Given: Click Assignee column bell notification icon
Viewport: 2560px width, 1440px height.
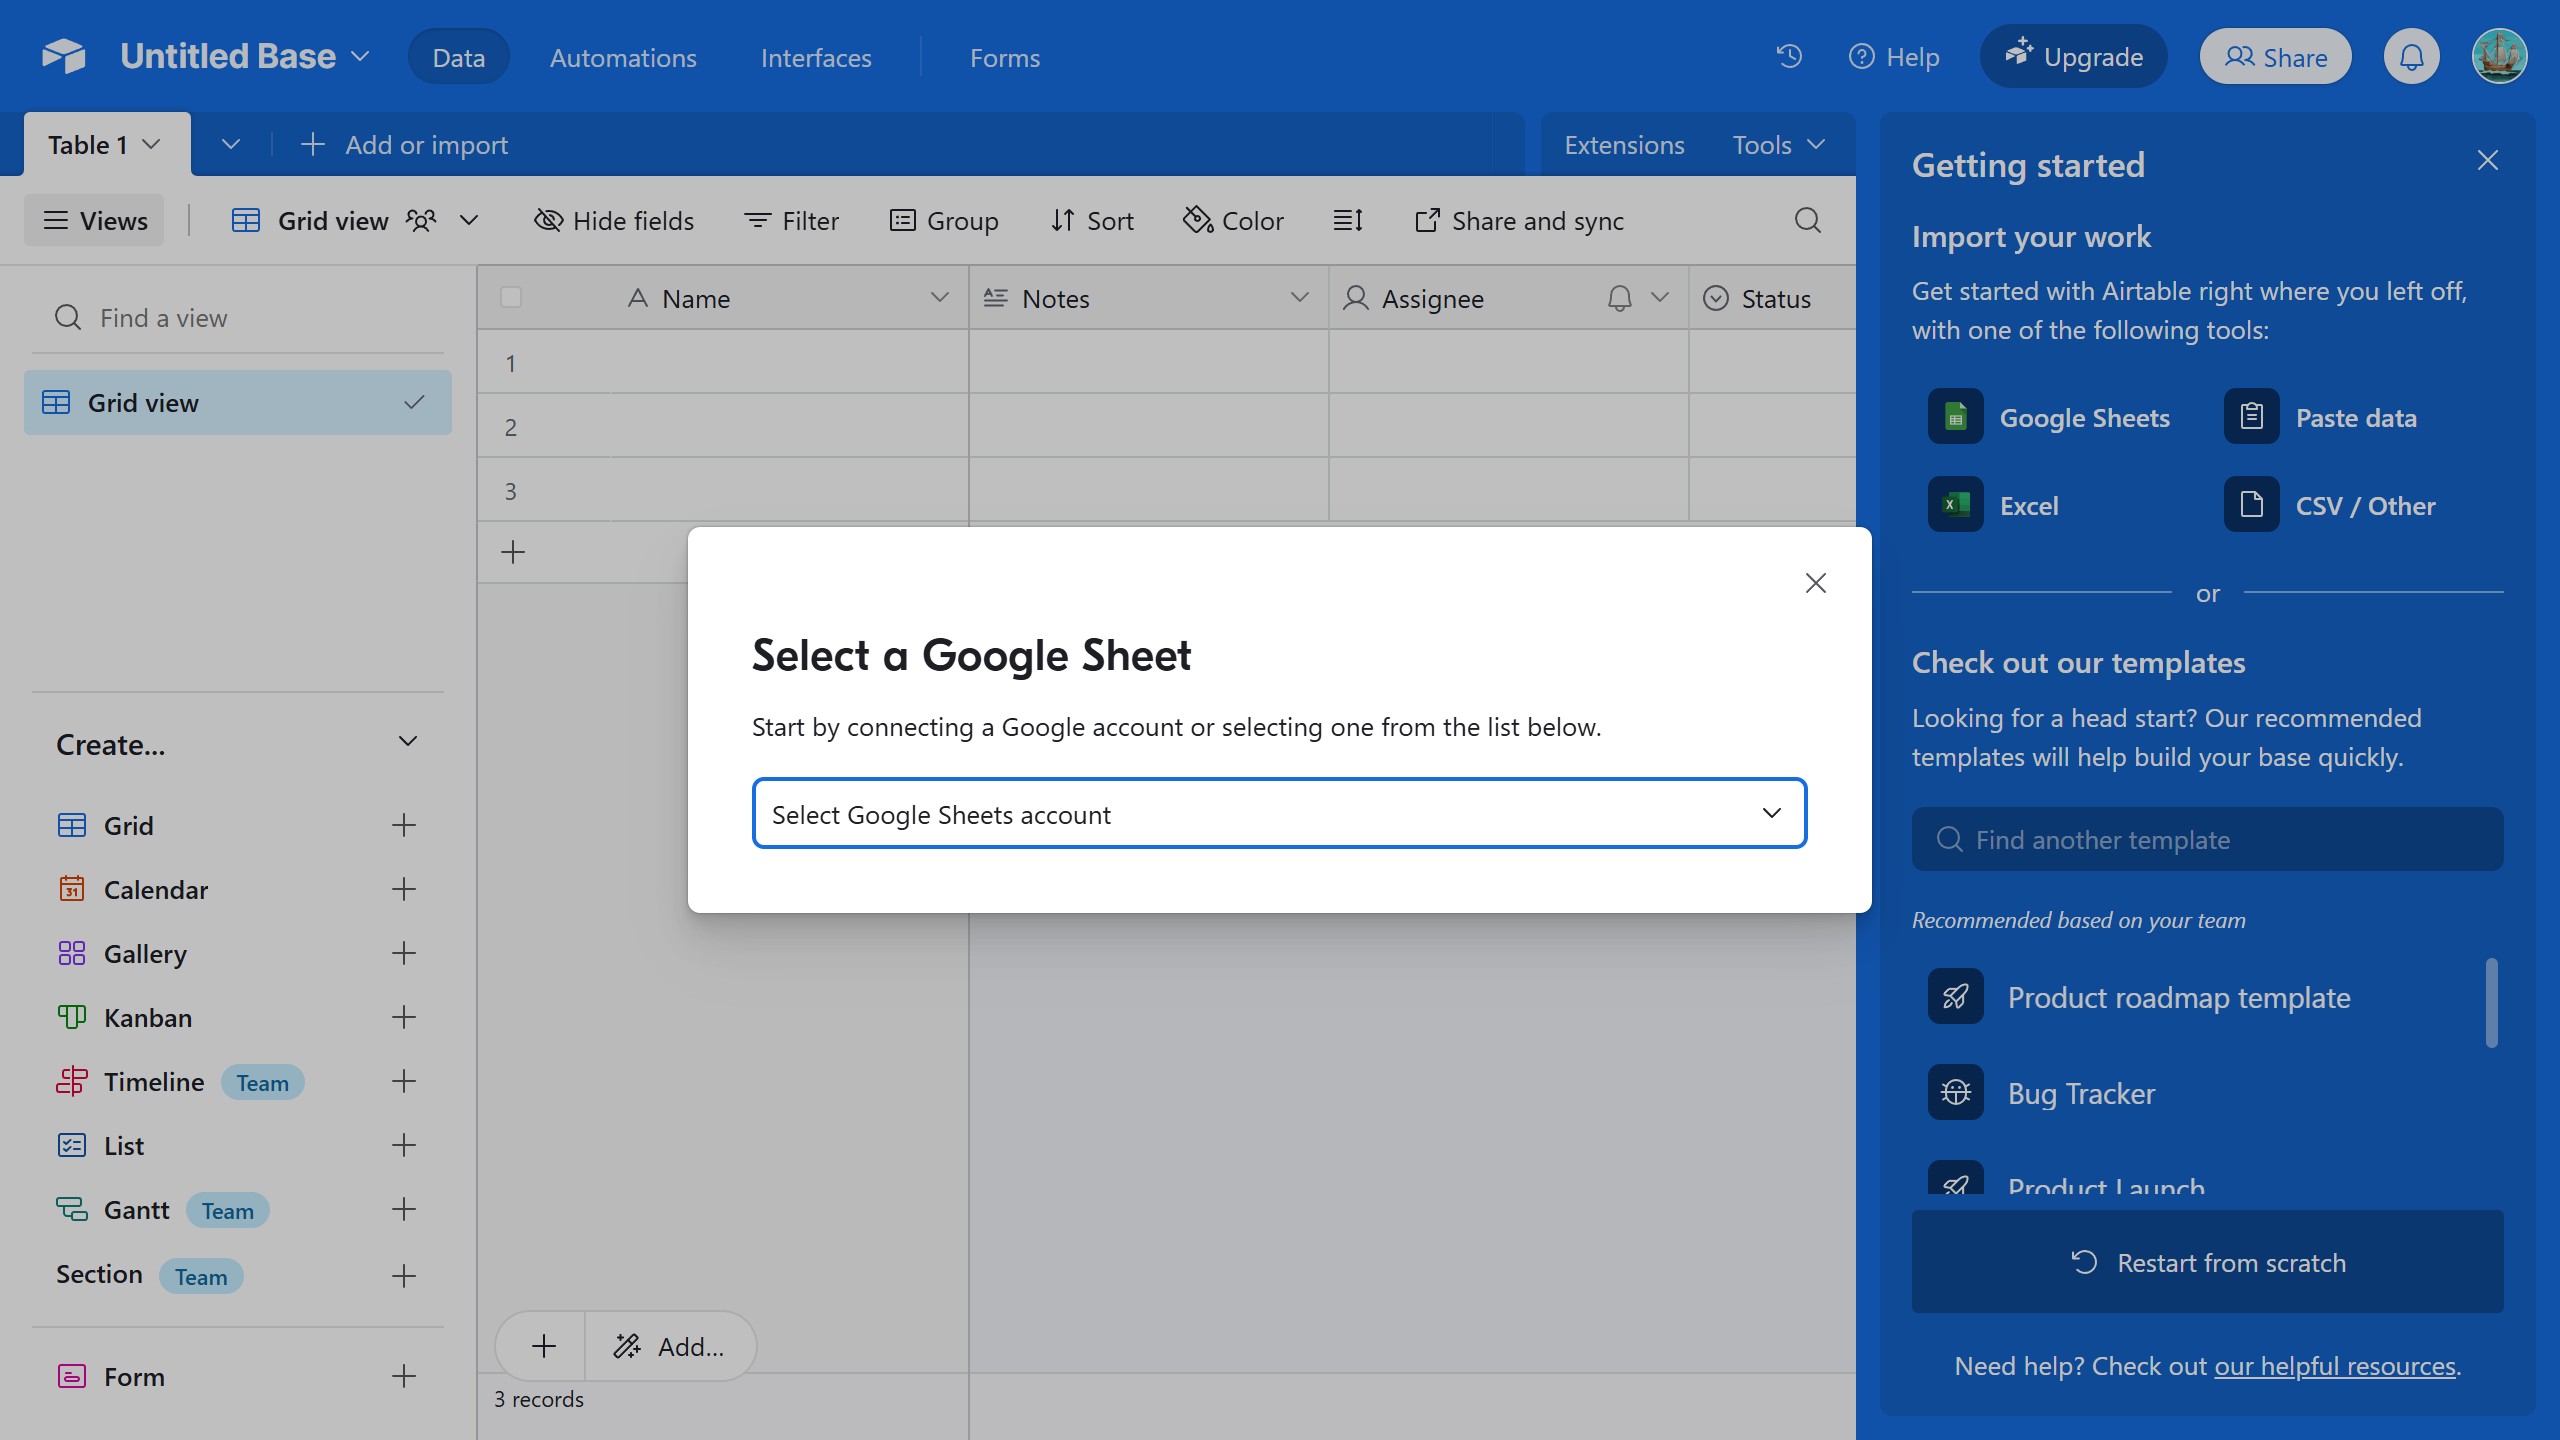Looking at the screenshot, I should (1619, 297).
